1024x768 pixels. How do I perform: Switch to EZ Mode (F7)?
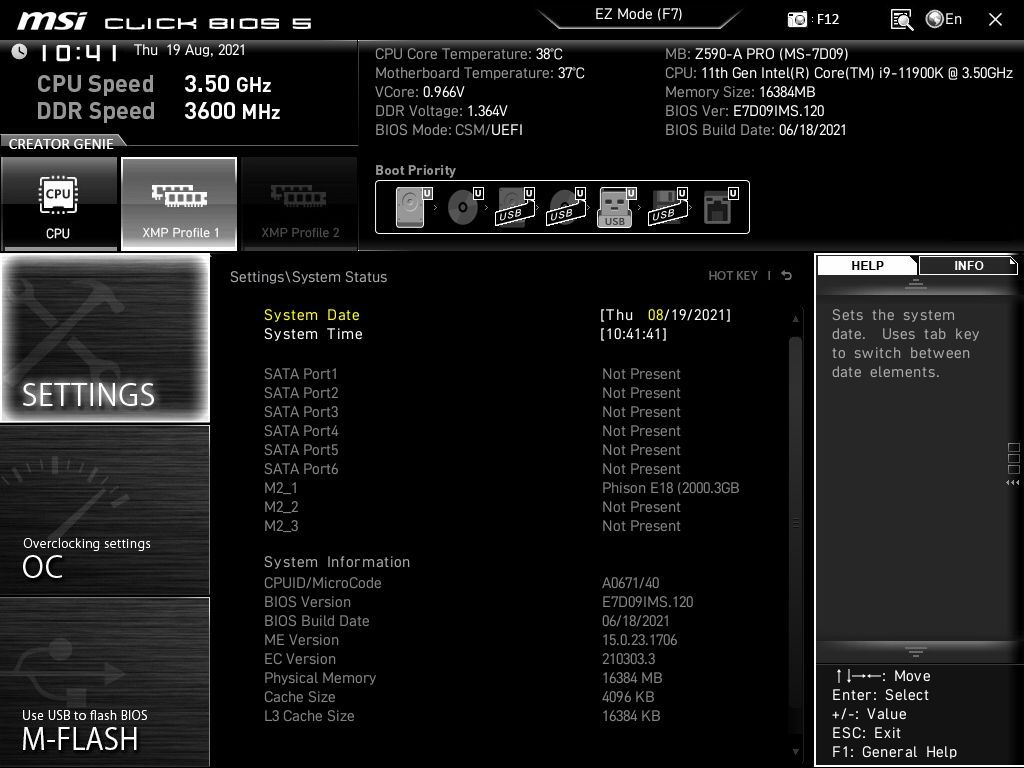tap(639, 14)
